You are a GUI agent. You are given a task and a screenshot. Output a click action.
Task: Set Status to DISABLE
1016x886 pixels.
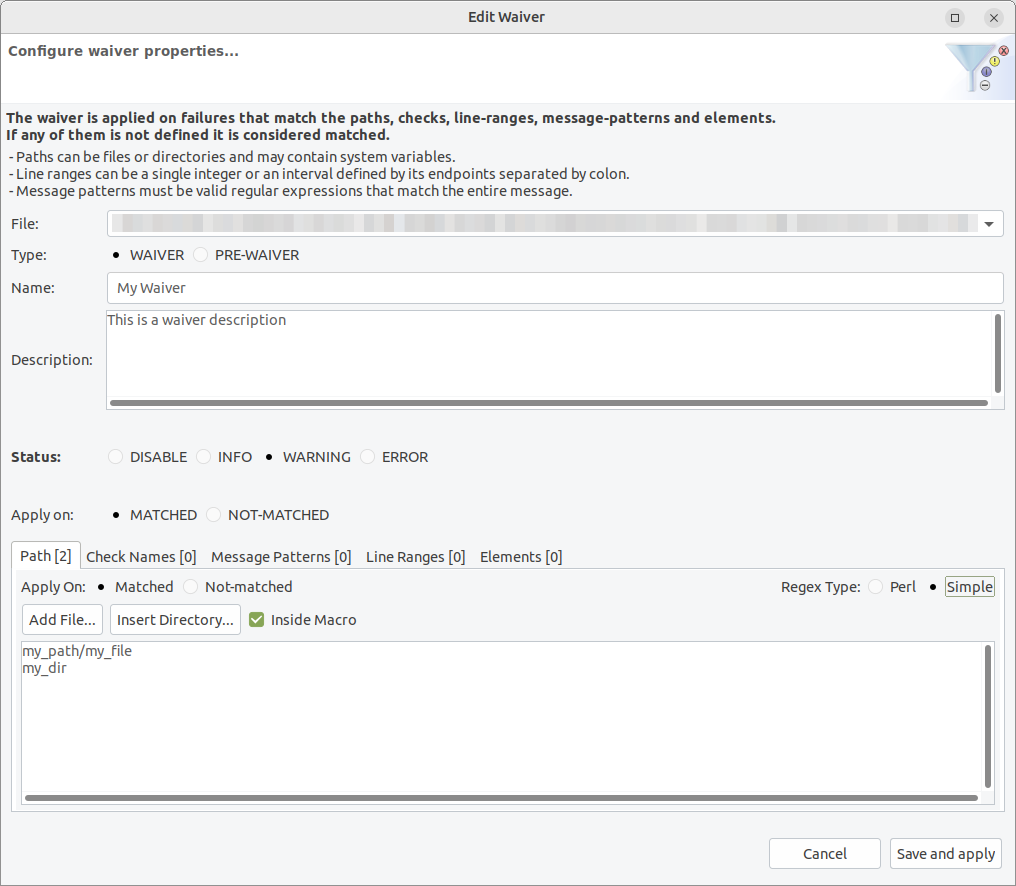tap(115, 457)
